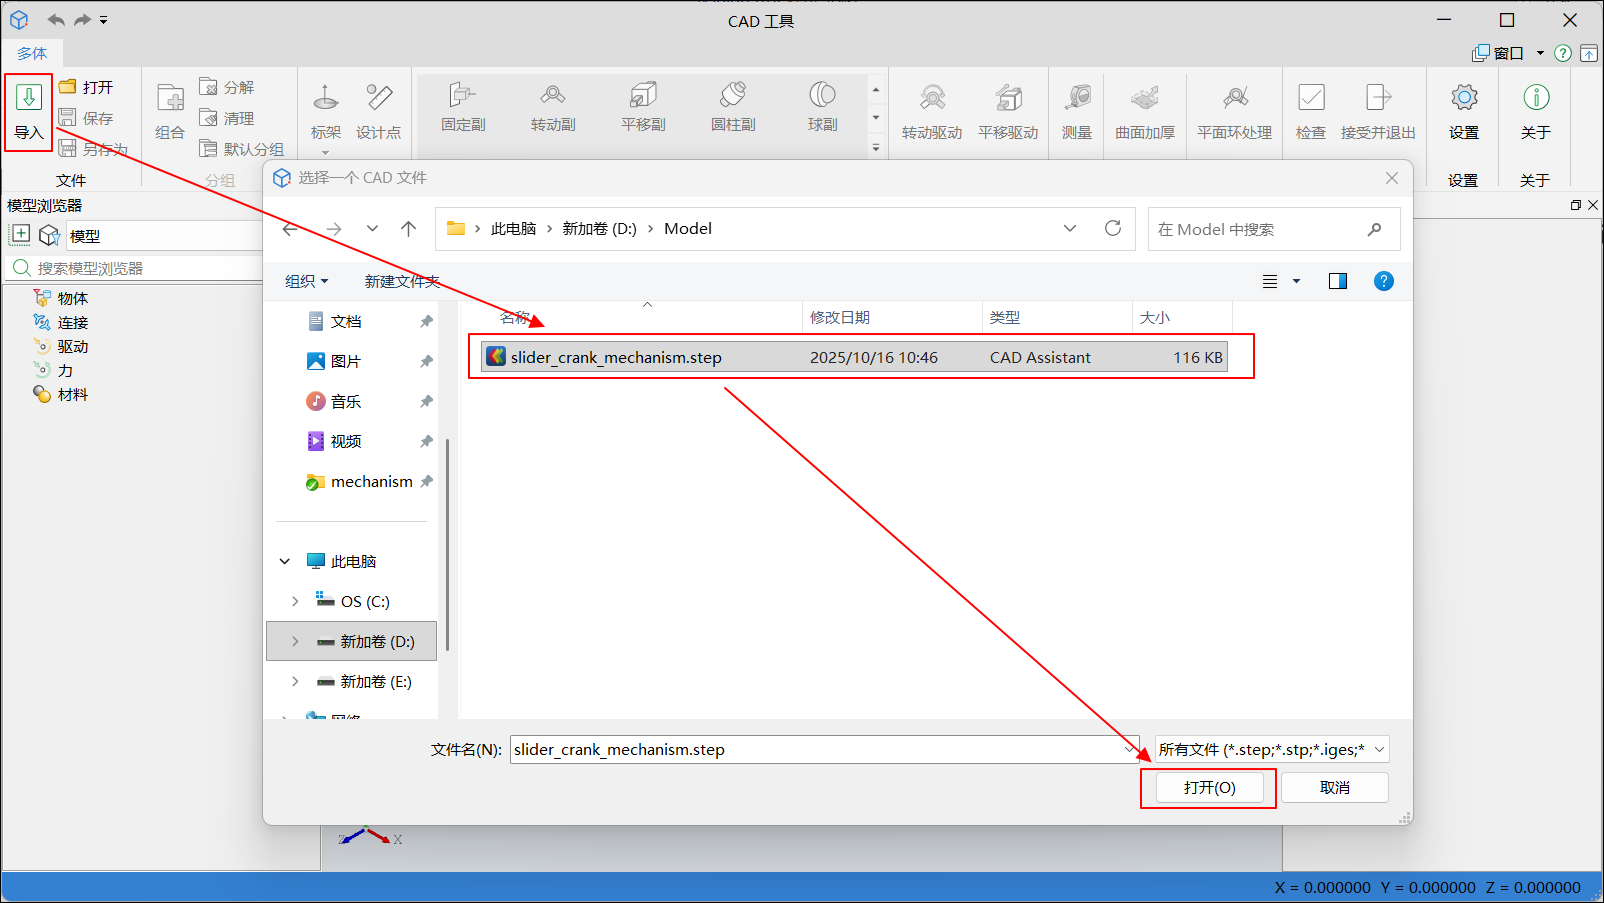Expand the 模型 tree plus box
The height and width of the screenshot is (903, 1604).
[x=20, y=235]
